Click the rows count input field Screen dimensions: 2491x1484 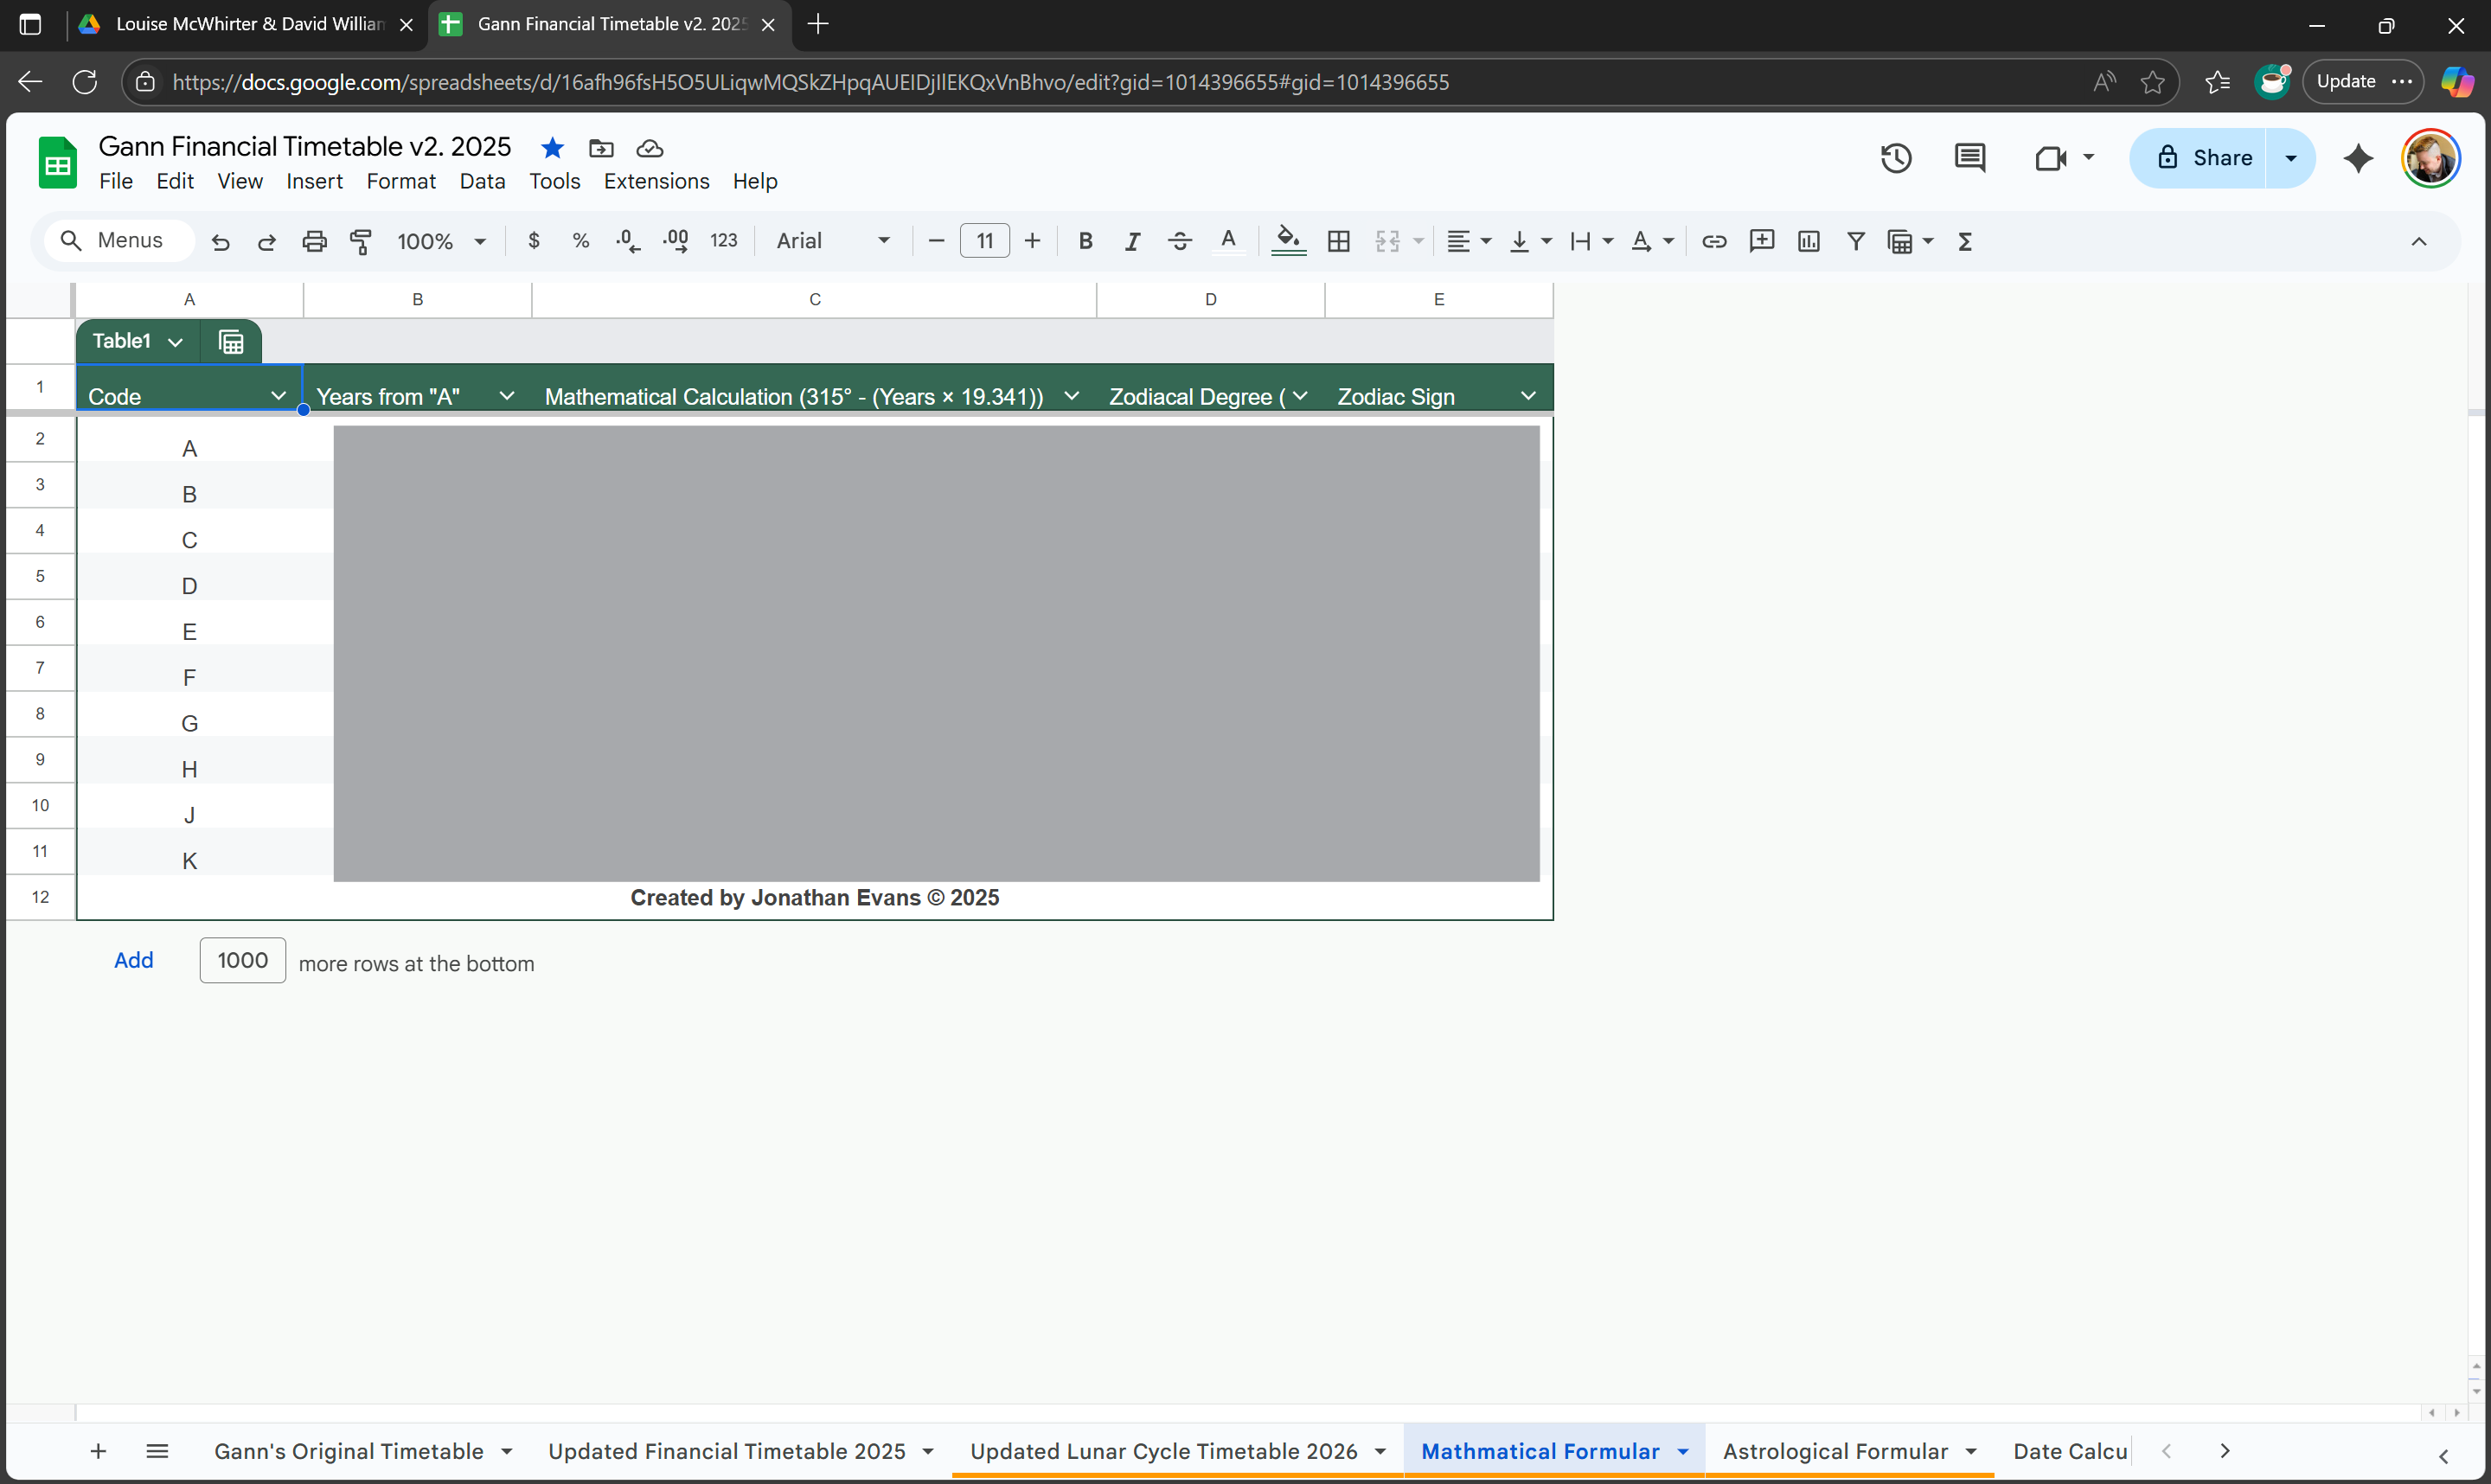coord(242,960)
